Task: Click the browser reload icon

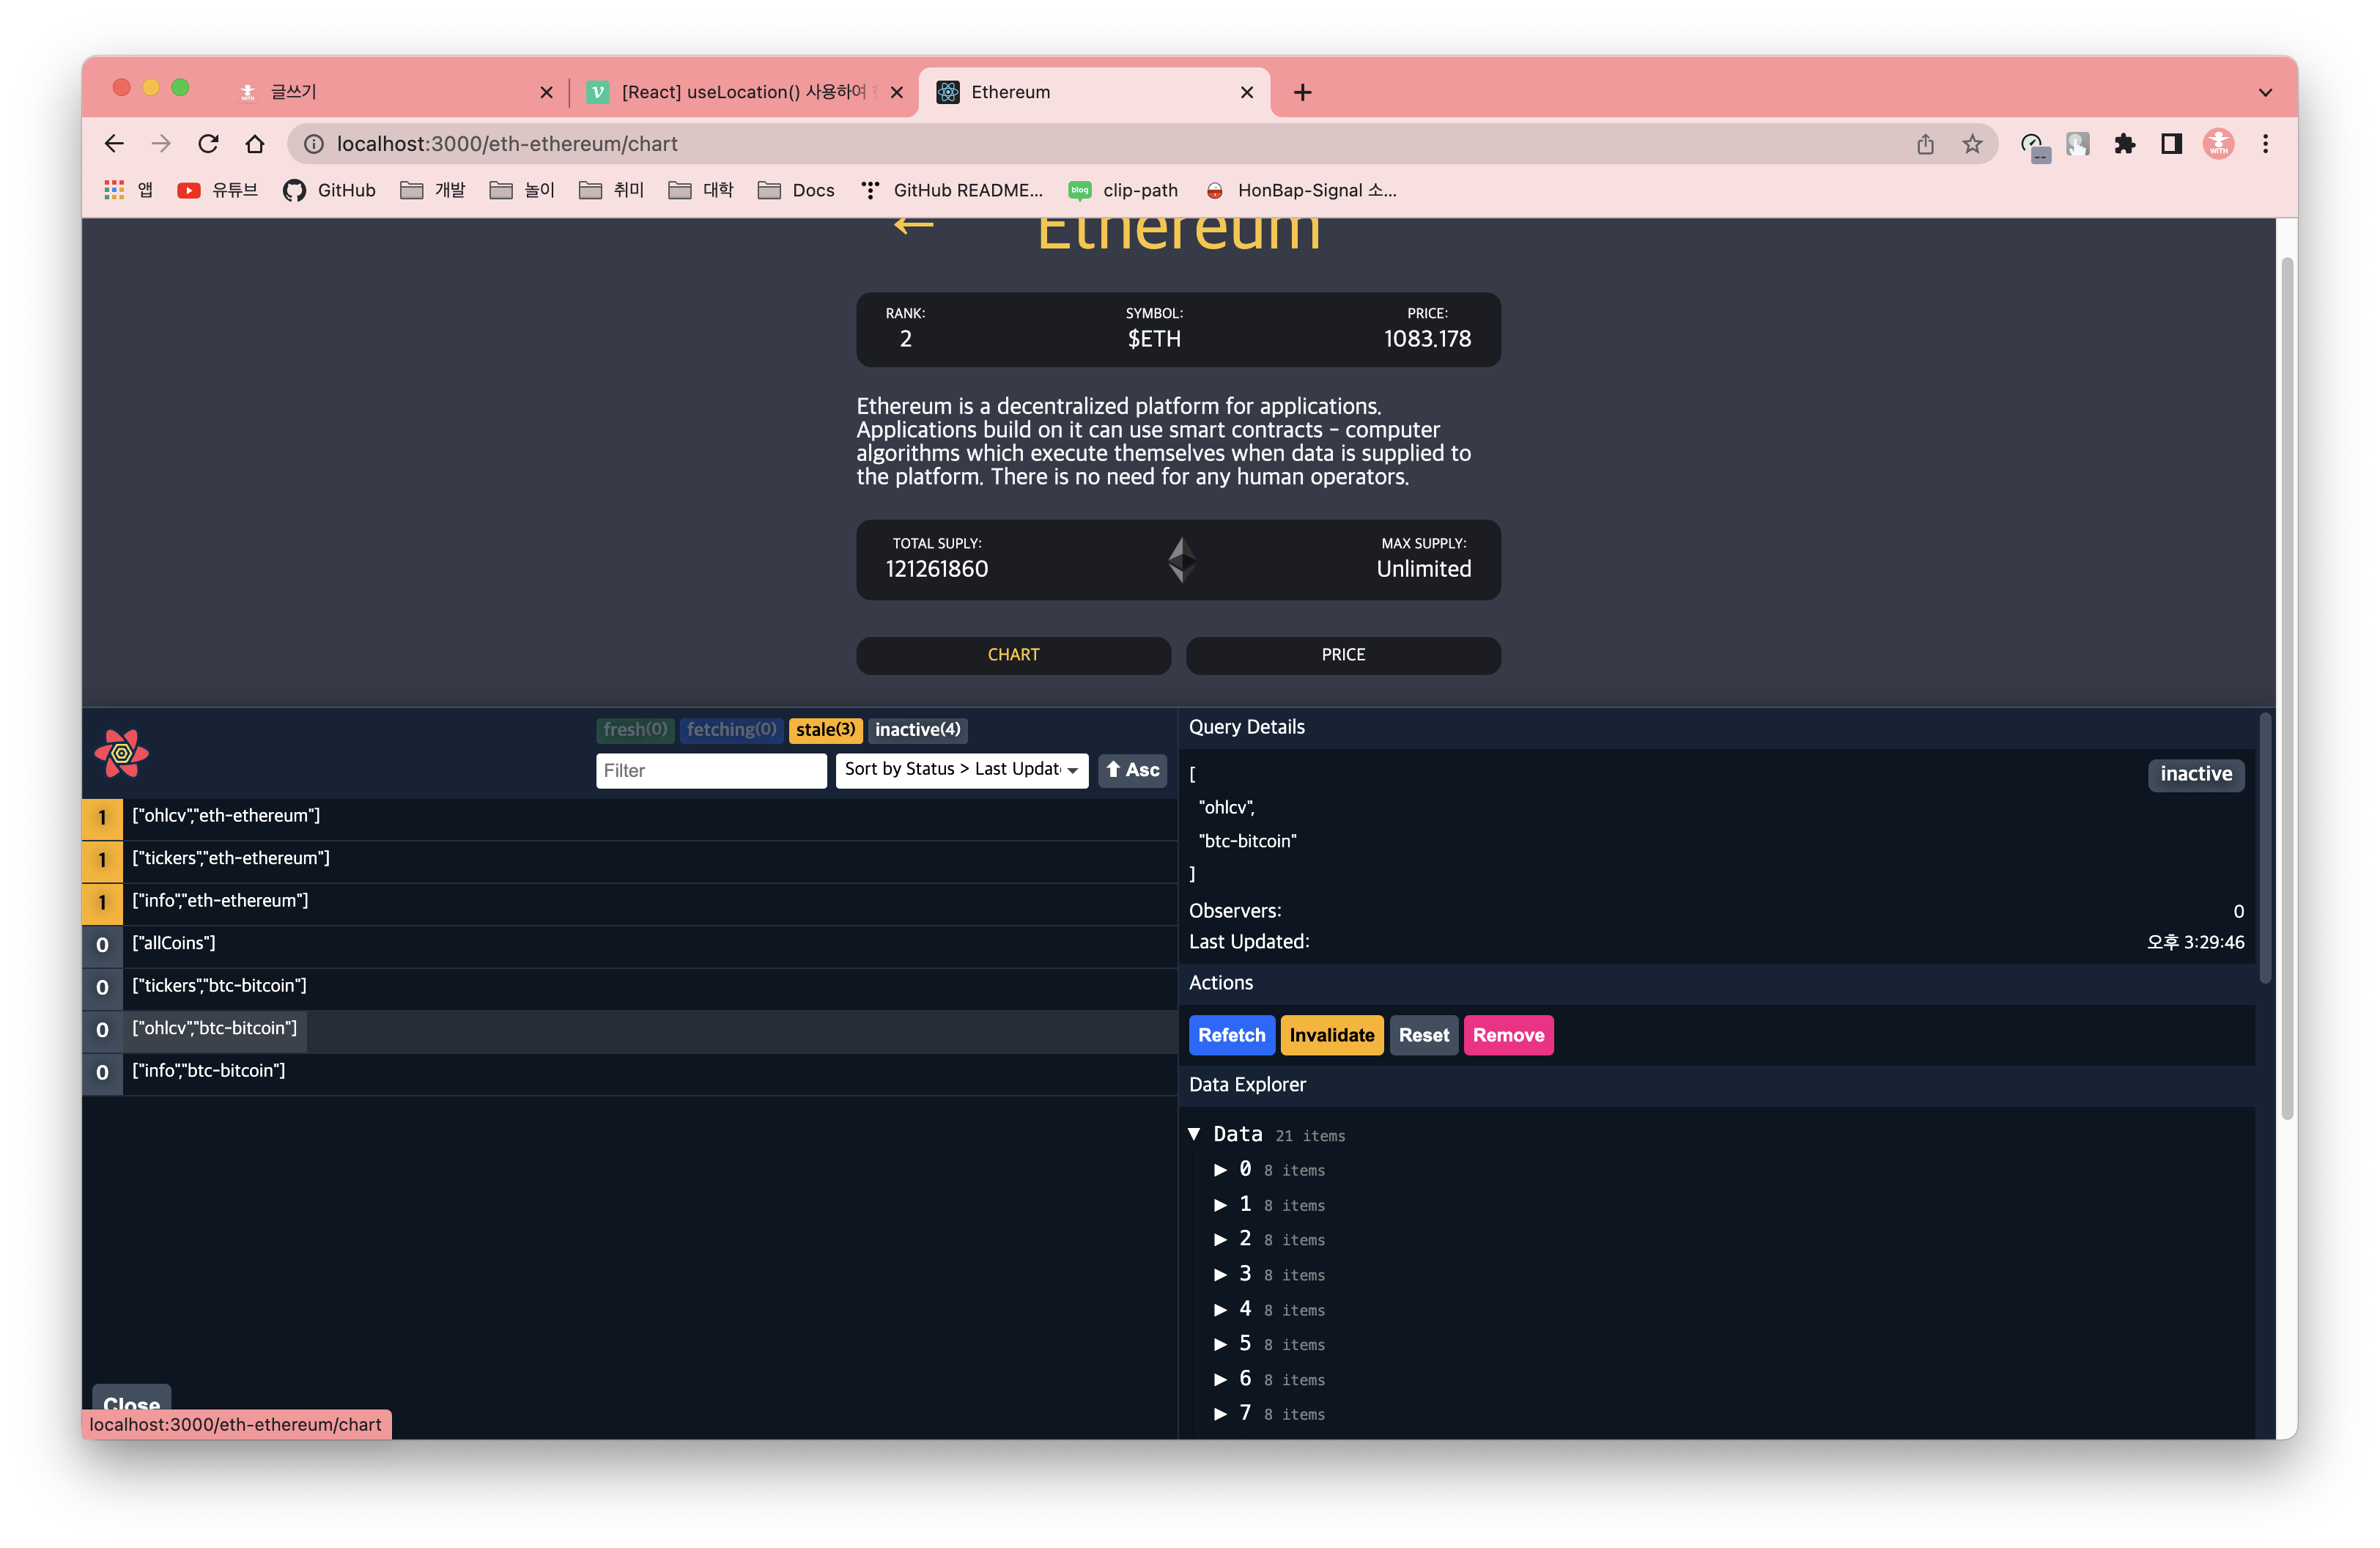Action: pyautogui.click(x=208, y=144)
